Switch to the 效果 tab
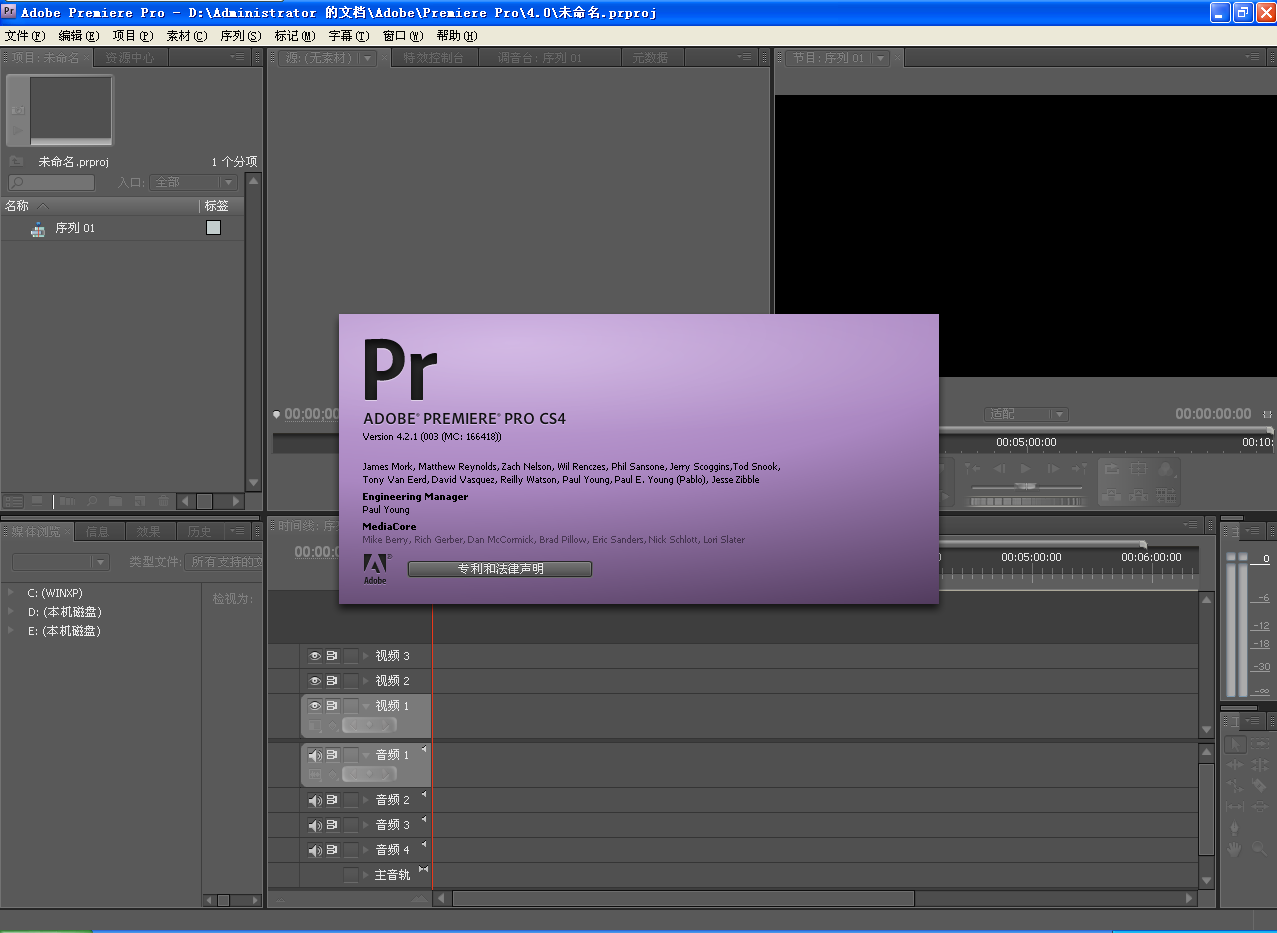This screenshot has width=1277, height=933. click(149, 532)
